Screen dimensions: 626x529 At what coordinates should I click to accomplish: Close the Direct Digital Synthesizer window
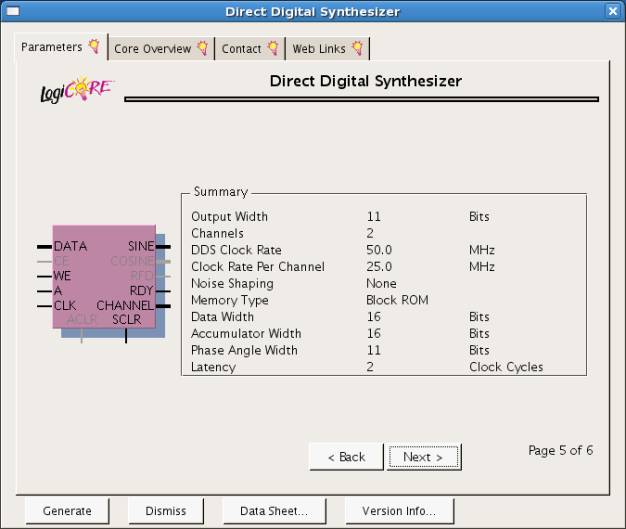coord(613,11)
